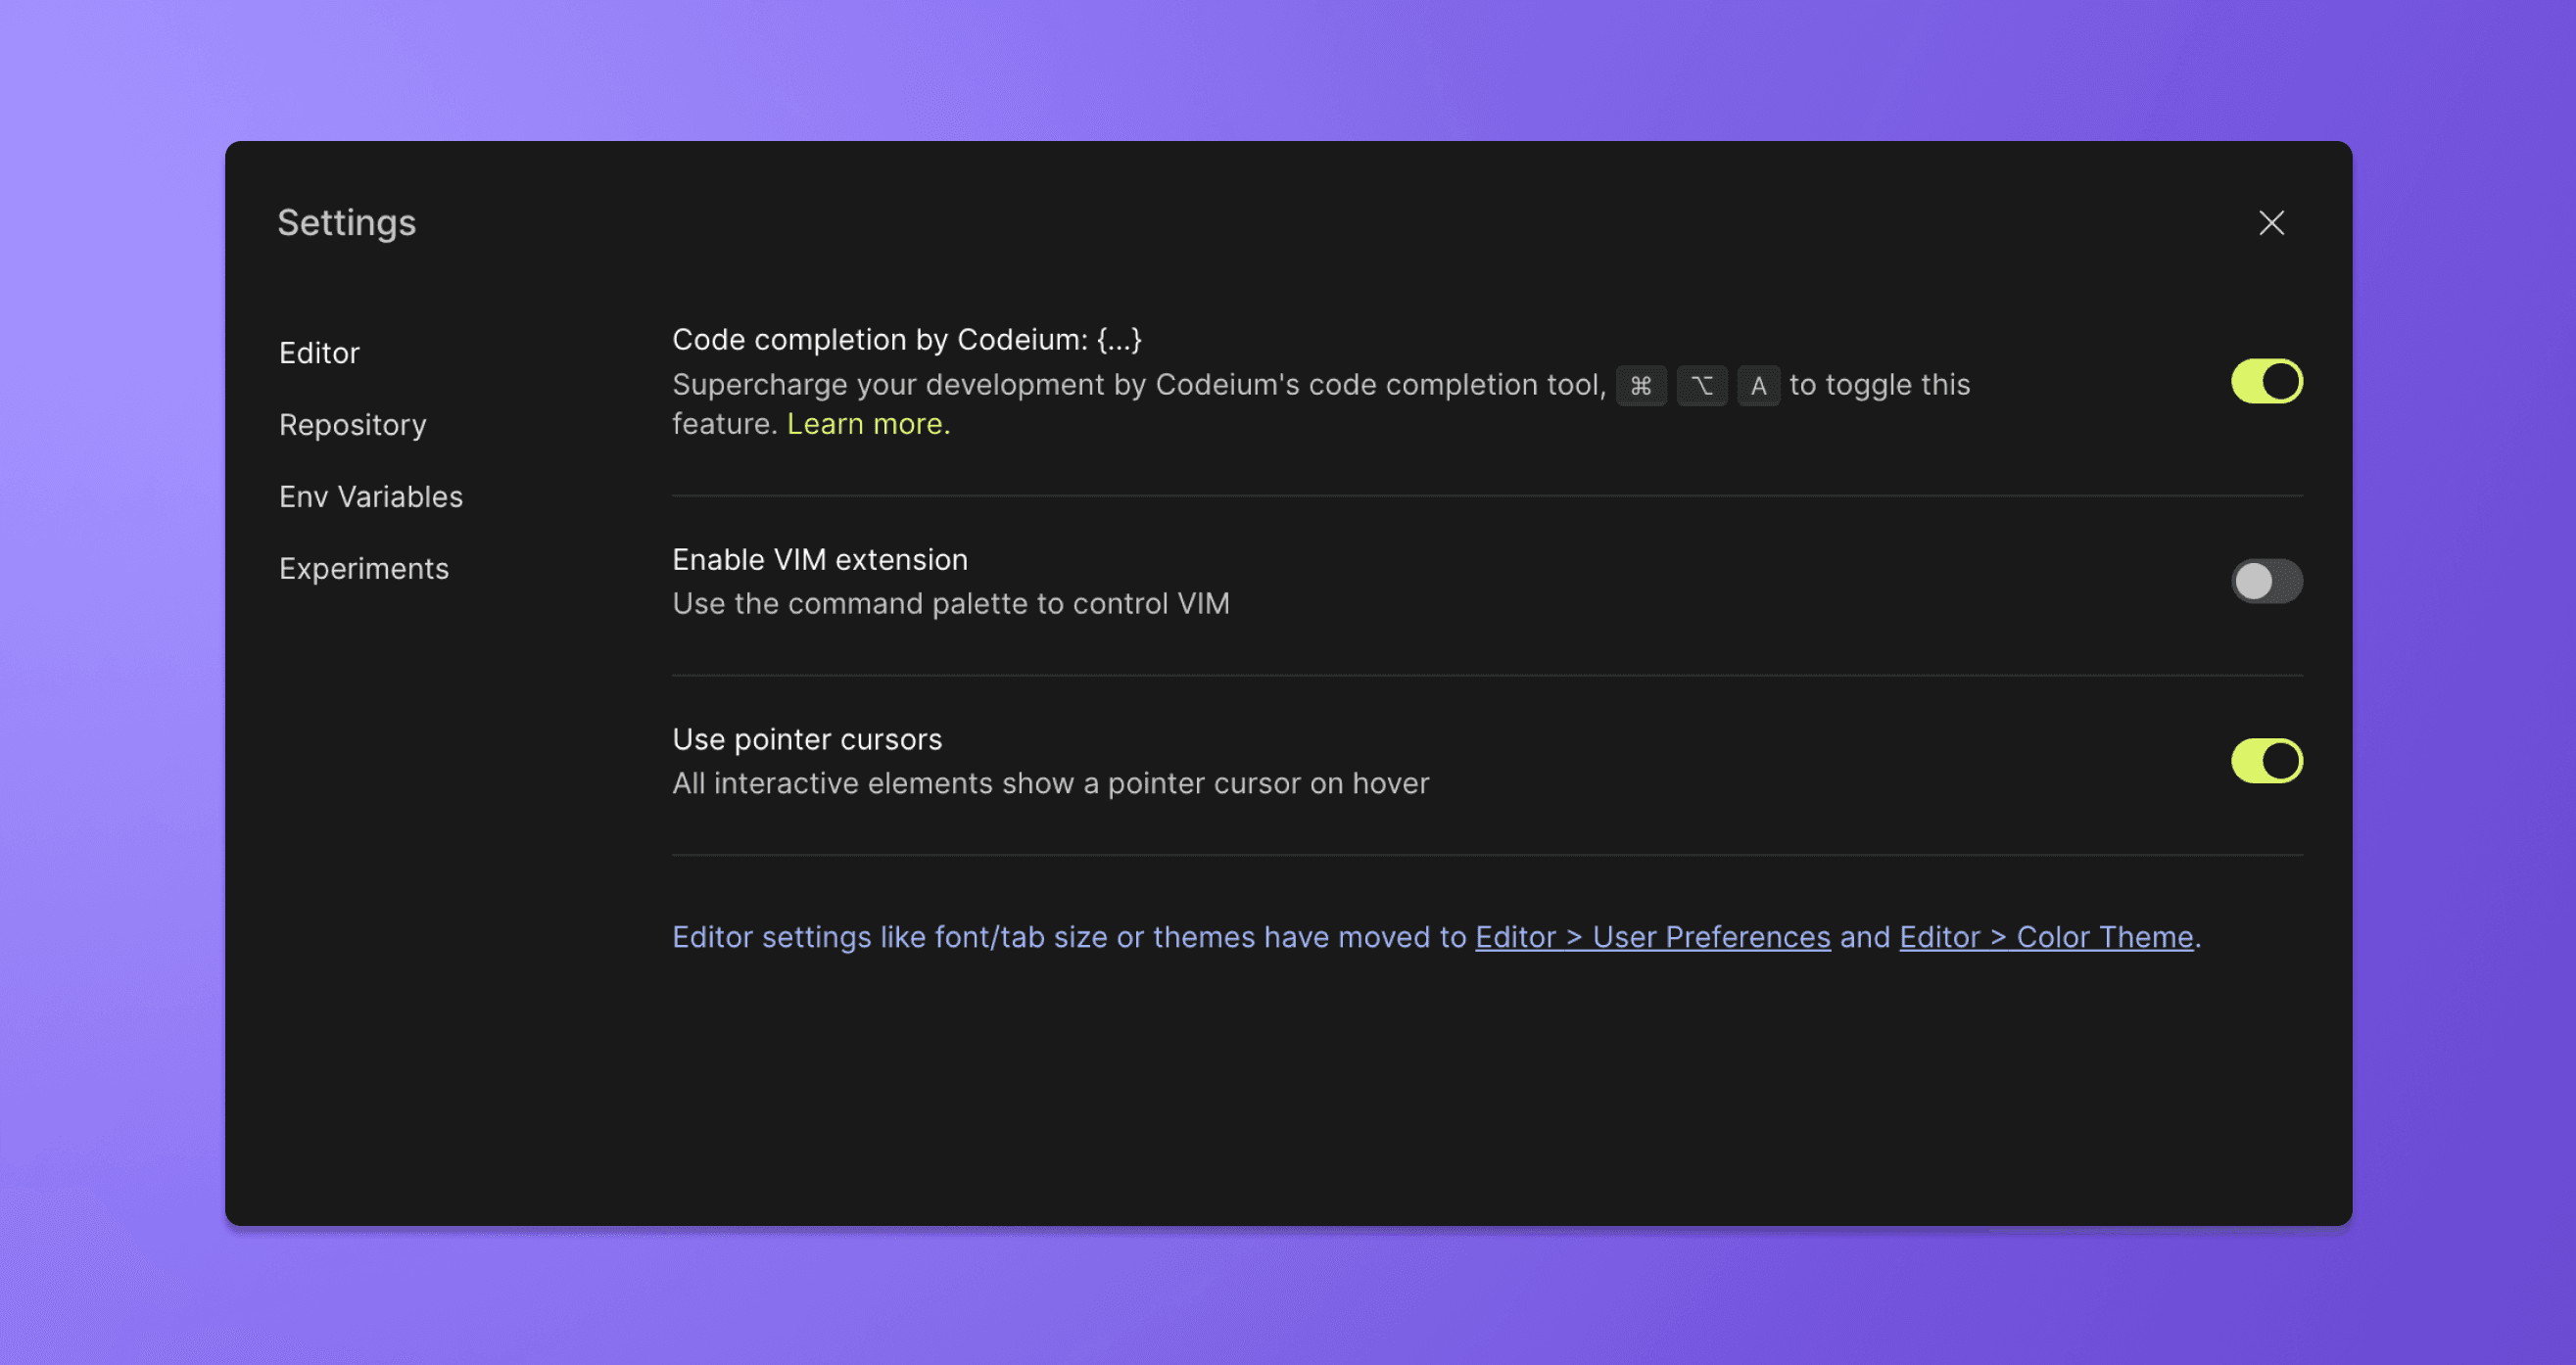This screenshot has width=2576, height=1365.
Task: Click the pointer cursor hover description
Action: coord(1050,784)
